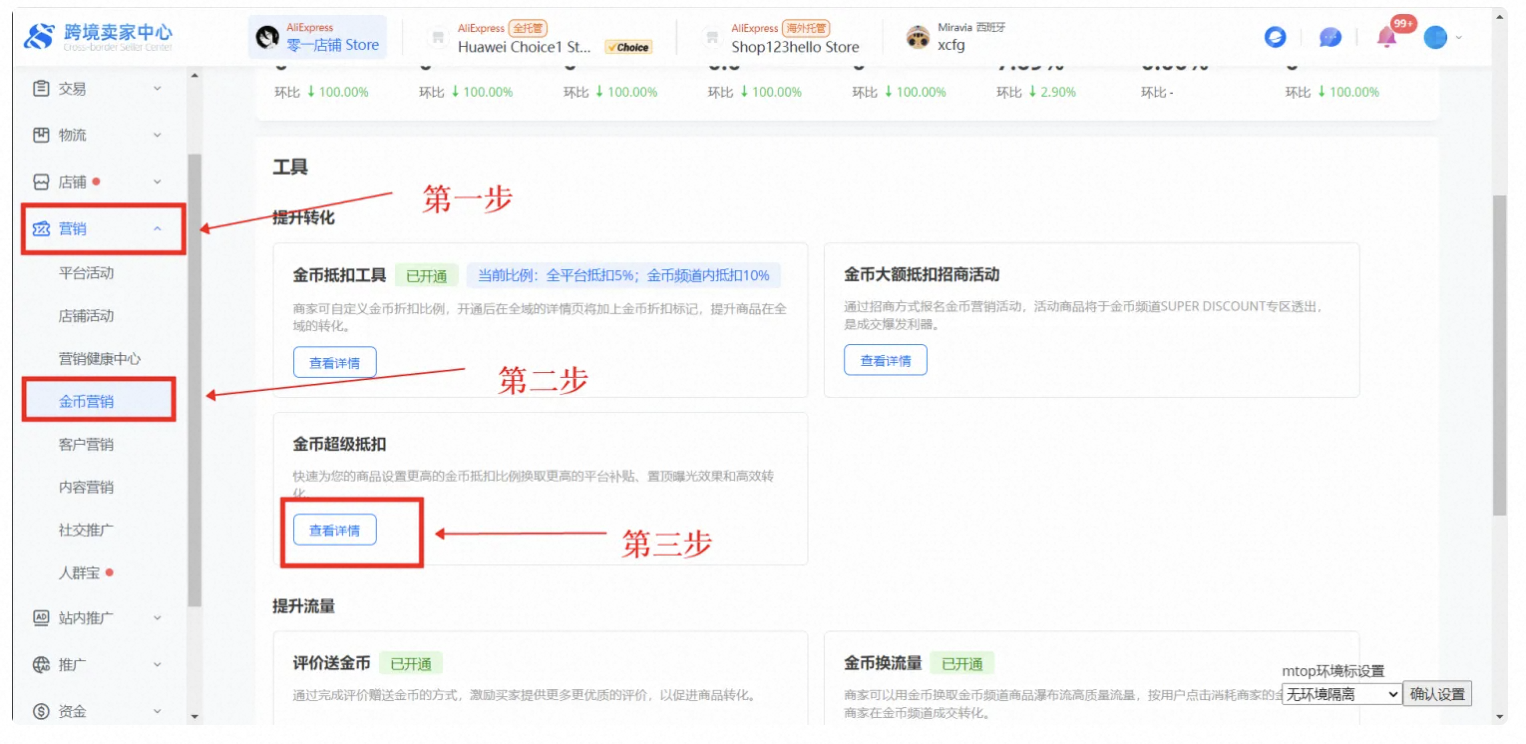Viewport: 1526px width, 744px height.
Task: Expand the 店铺 menu section
Action: coord(157,182)
